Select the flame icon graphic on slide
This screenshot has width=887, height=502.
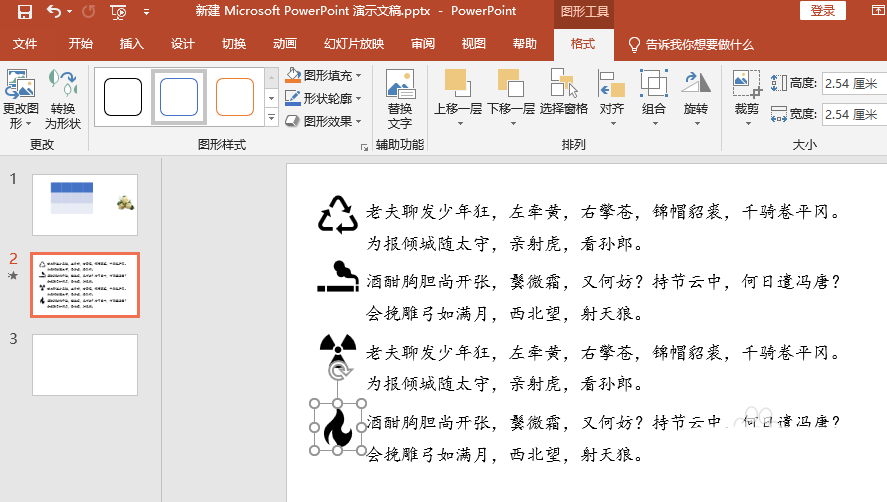click(338, 427)
